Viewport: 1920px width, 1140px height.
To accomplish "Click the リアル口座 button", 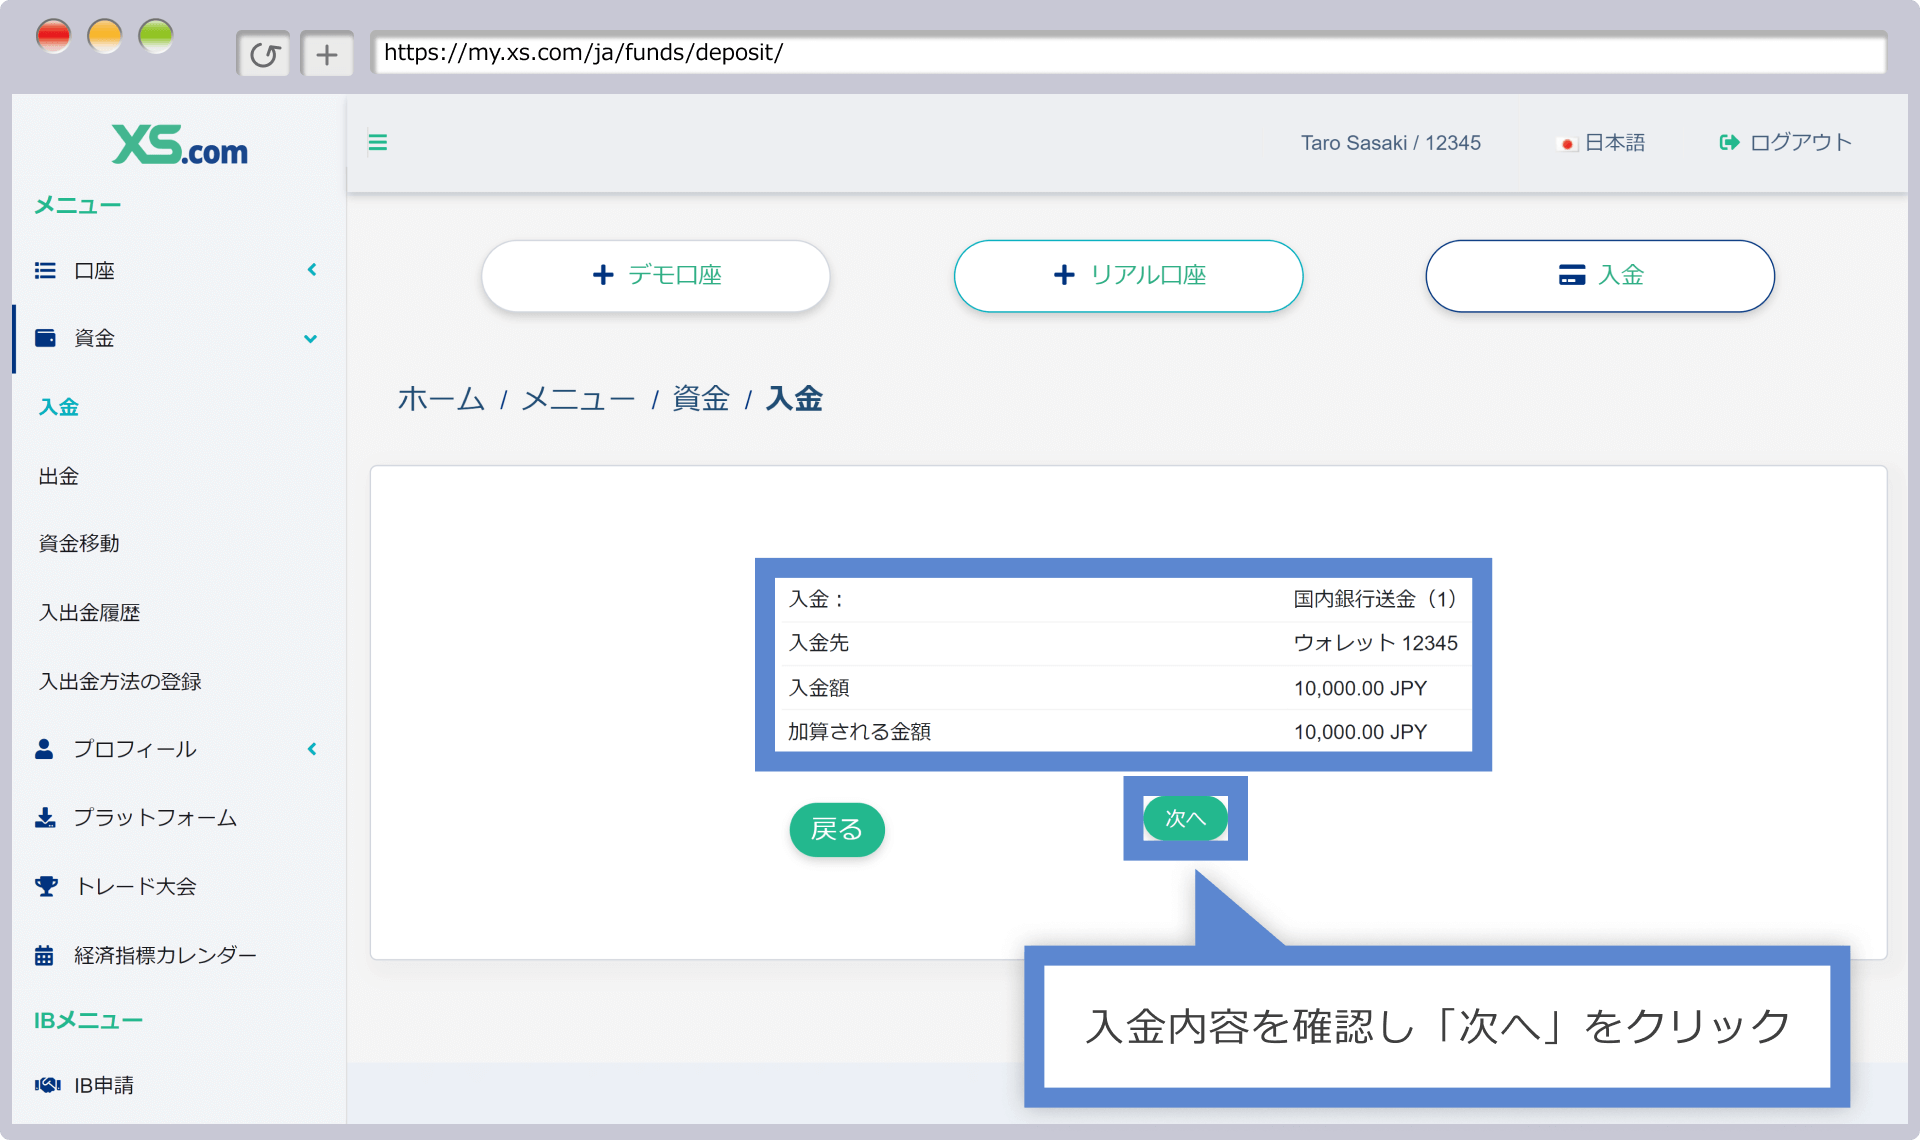I will pos(1128,275).
